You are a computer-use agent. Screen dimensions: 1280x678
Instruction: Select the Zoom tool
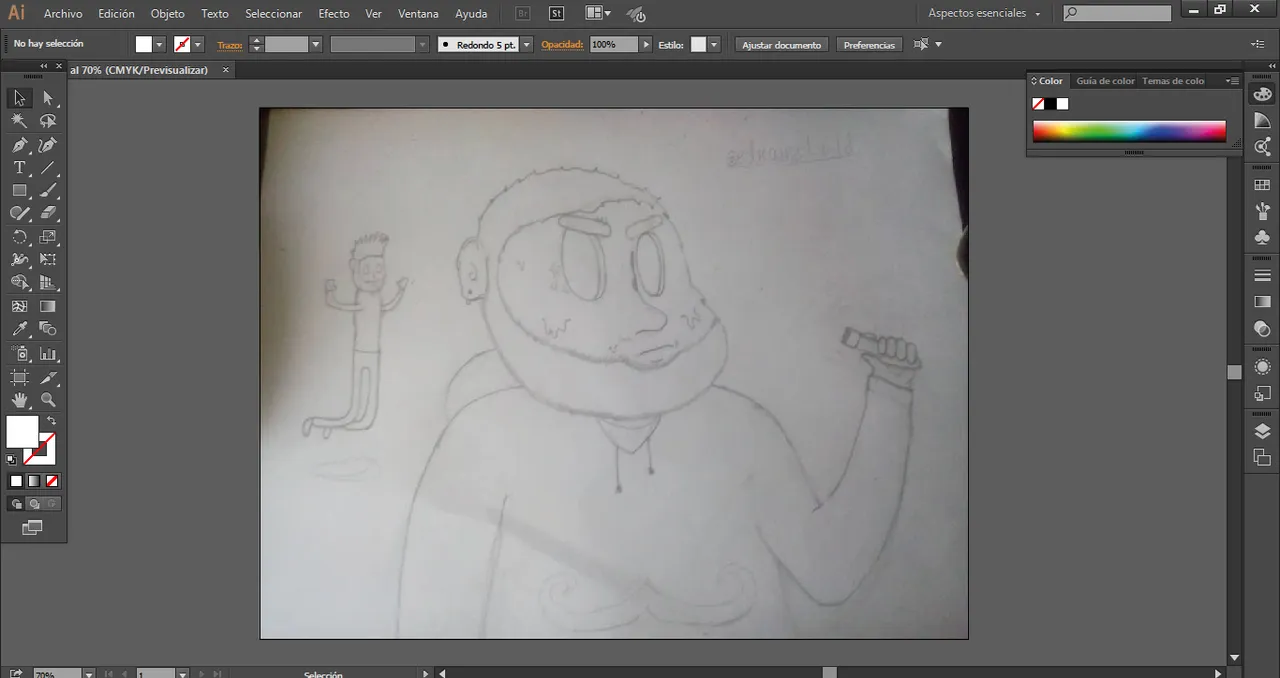(47, 400)
